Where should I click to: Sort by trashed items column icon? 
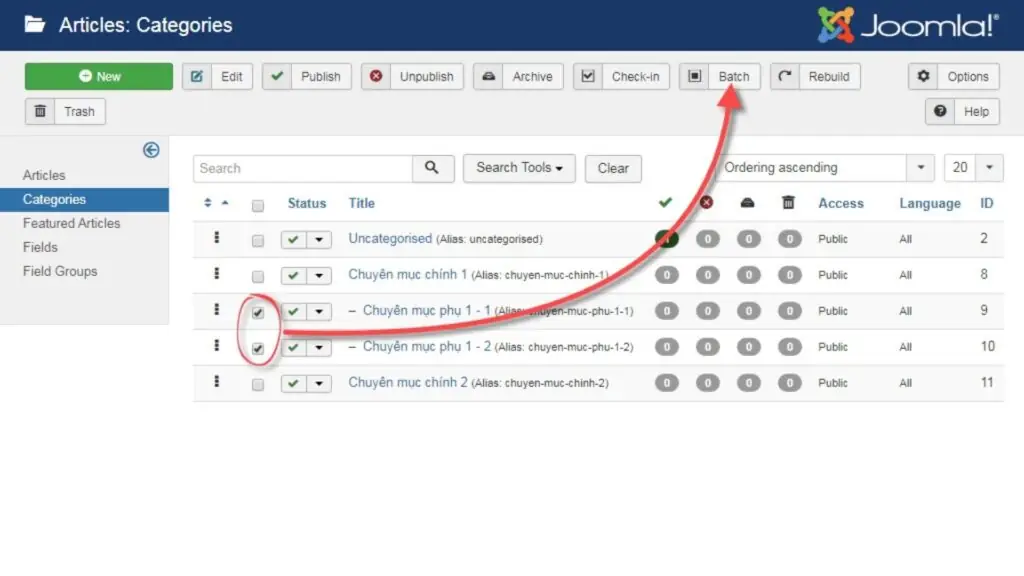coord(789,202)
